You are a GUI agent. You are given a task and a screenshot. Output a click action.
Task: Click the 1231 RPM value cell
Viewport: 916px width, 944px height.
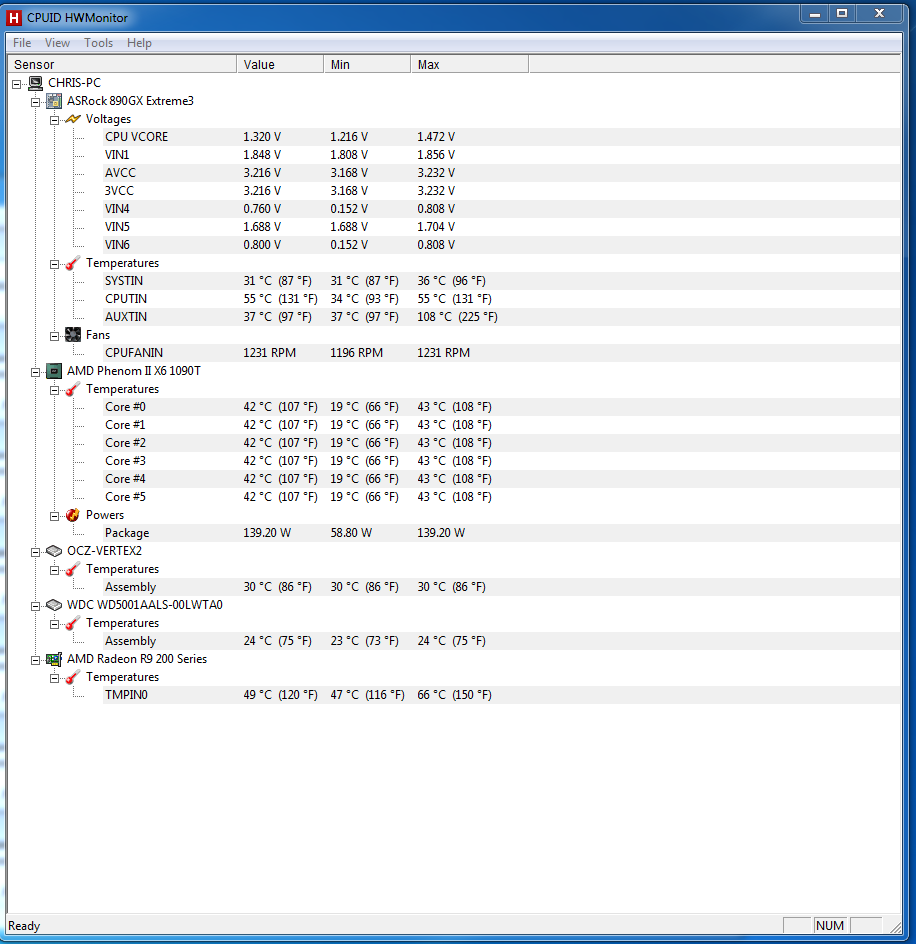[x=269, y=353]
